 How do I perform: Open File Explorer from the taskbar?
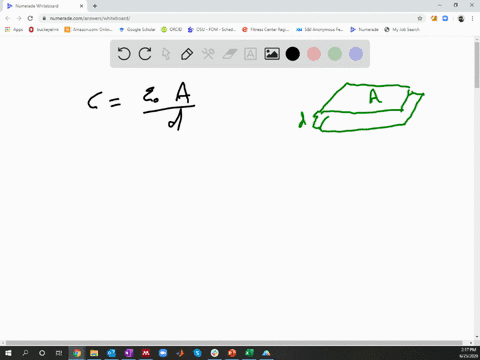(x=94, y=353)
